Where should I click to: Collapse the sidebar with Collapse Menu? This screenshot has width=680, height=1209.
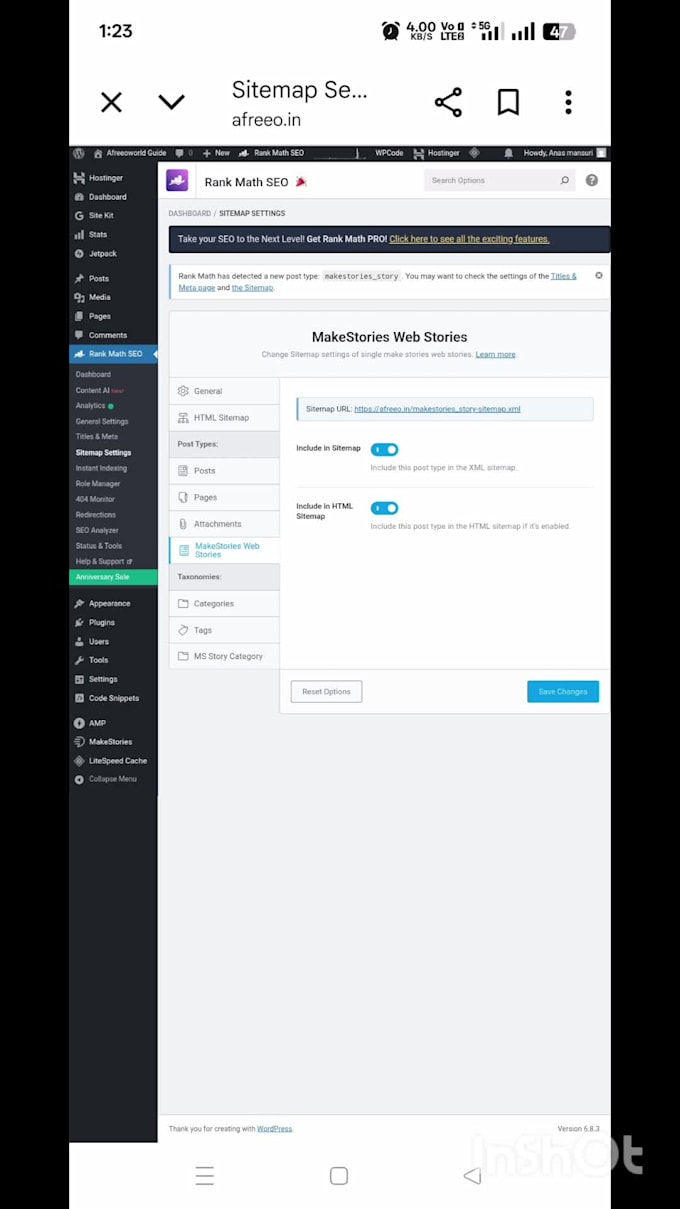click(x=113, y=779)
